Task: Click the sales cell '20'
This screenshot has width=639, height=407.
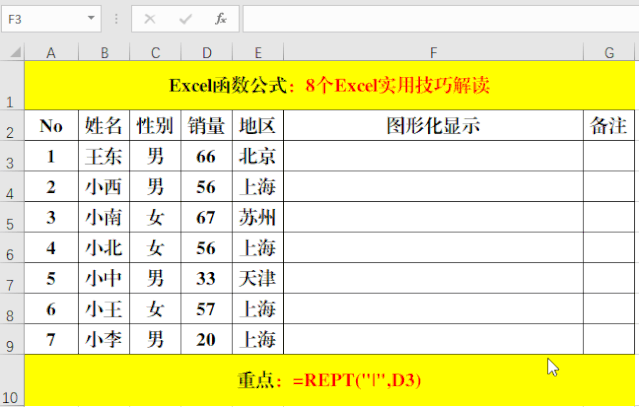Action: (207, 339)
